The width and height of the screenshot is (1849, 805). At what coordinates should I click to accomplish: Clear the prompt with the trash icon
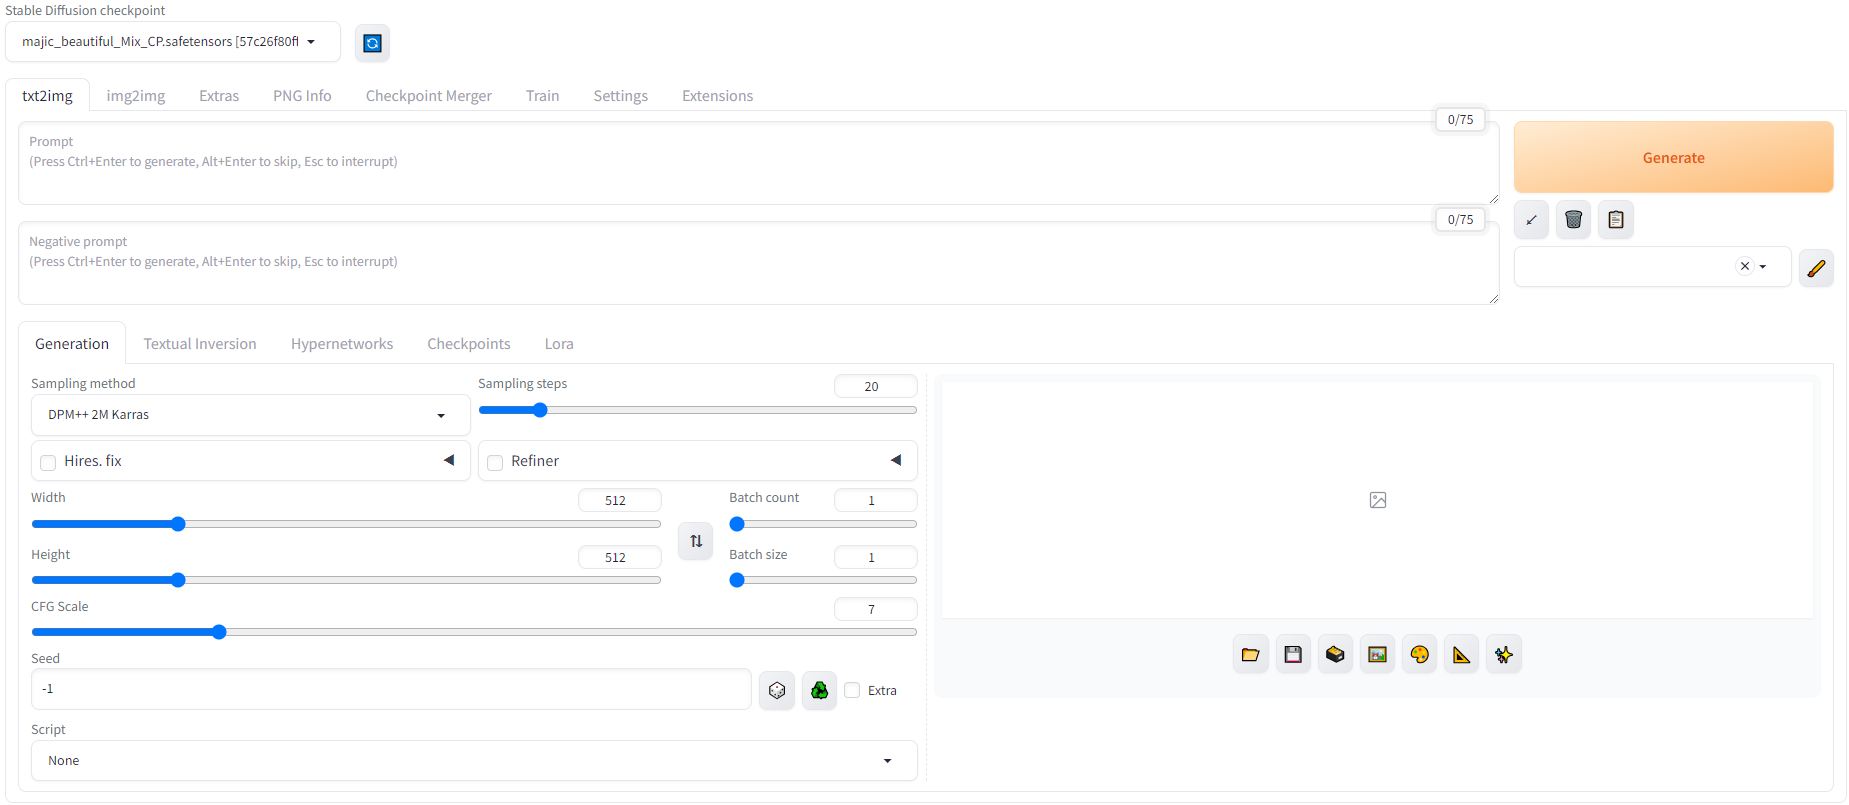click(1573, 220)
